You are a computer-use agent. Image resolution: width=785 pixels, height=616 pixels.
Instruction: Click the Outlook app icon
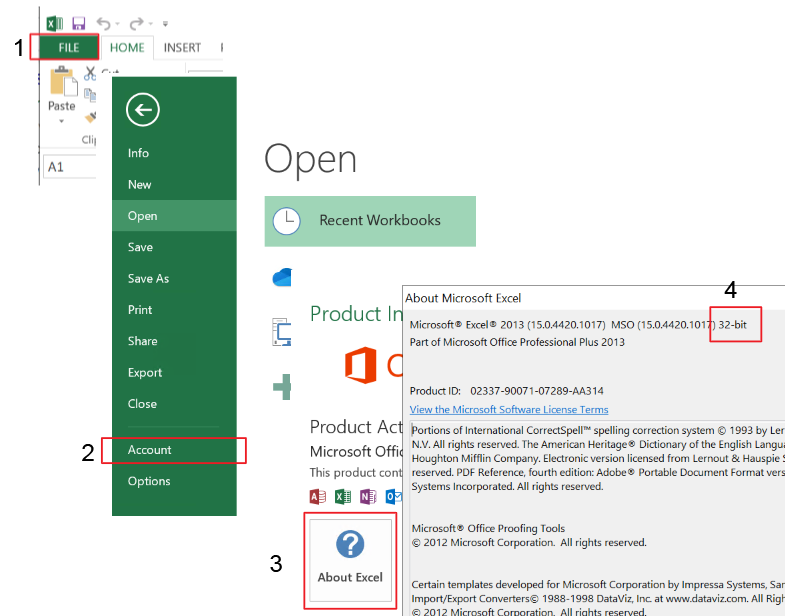click(394, 496)
